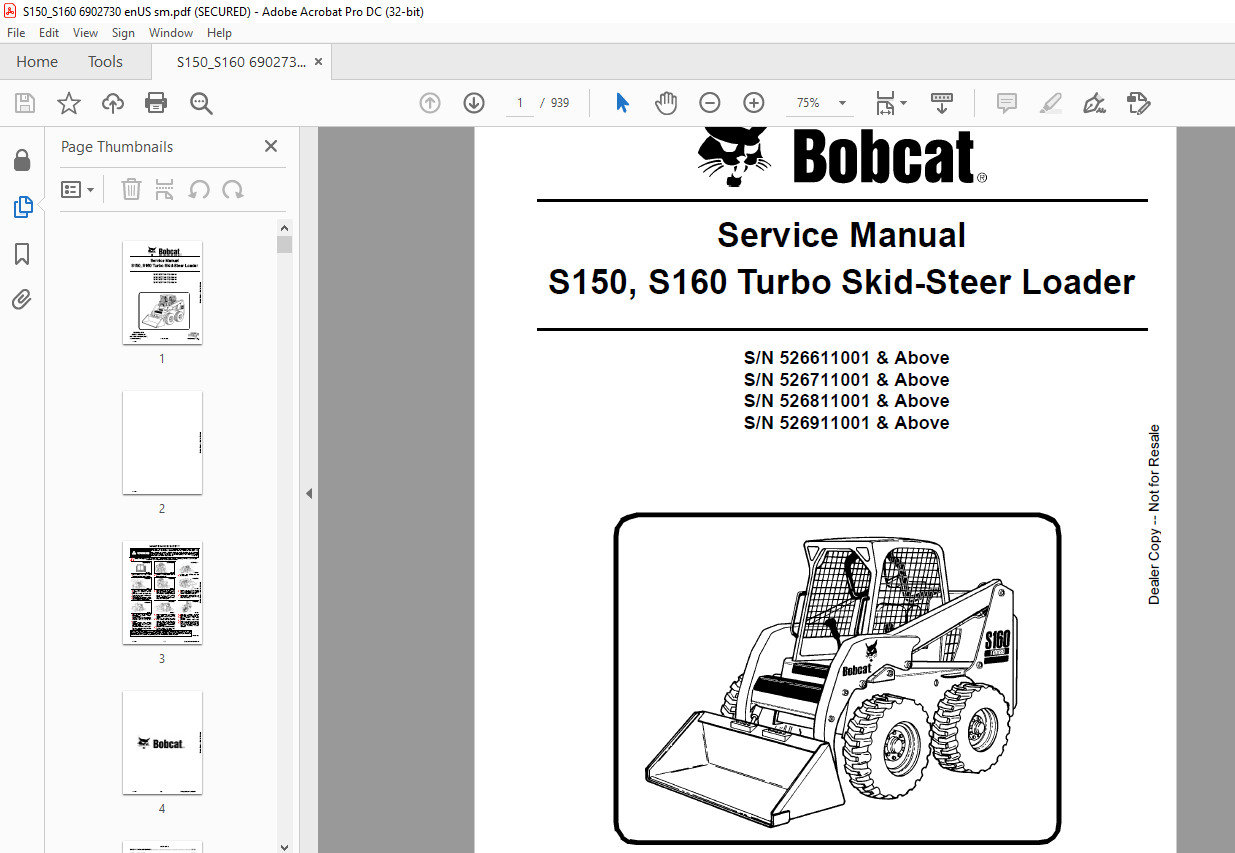Select page 4 thumbnail
The width and height of the screenshot is (1235, 853).
click(162, 742)
